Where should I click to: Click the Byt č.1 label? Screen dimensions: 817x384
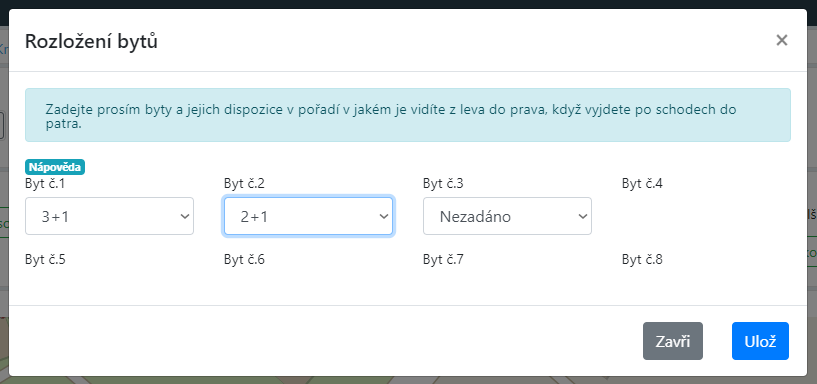point(45,183)
